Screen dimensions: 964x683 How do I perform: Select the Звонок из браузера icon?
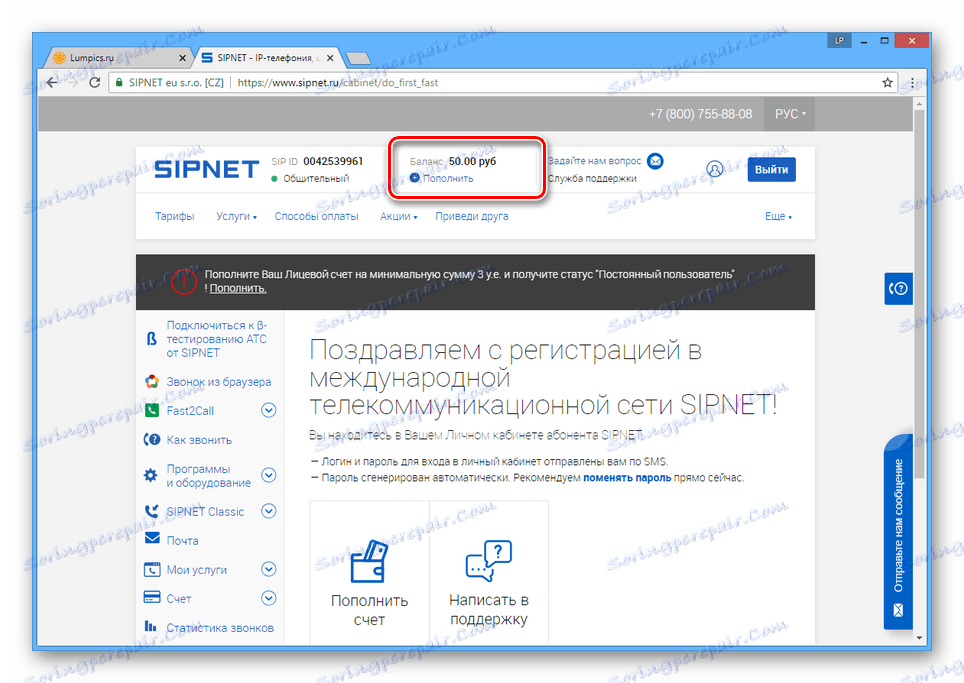pos(154,381)
